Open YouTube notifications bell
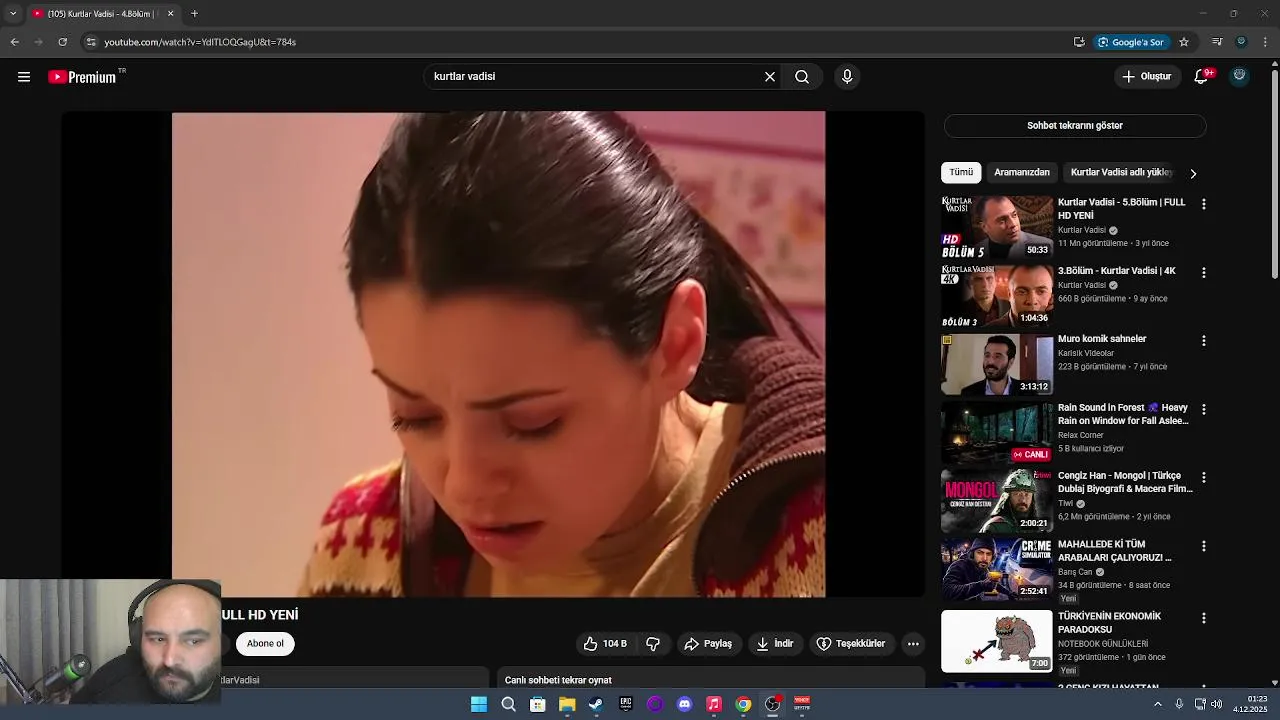This screenshot has height=720, width=1280. (1201, 77)
